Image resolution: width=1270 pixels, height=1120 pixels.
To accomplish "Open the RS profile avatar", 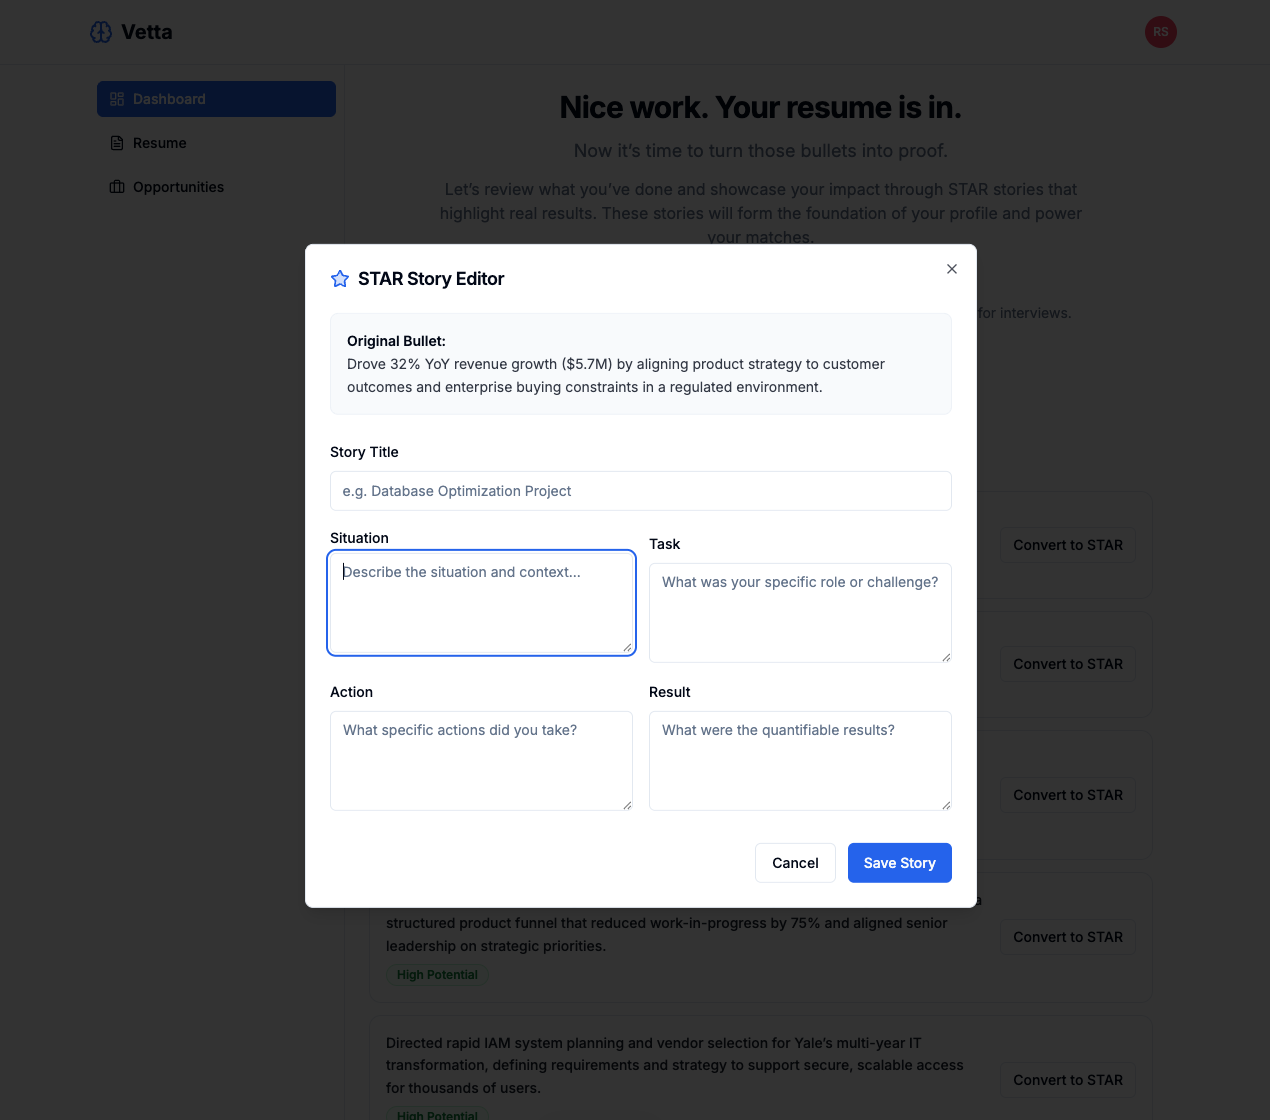I will click(x=1160, y=31).
